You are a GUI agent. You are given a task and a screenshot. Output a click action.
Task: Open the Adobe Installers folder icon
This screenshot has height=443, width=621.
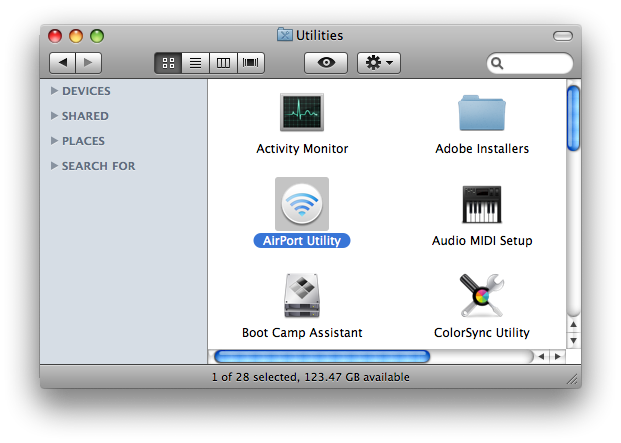pos(482,113)
